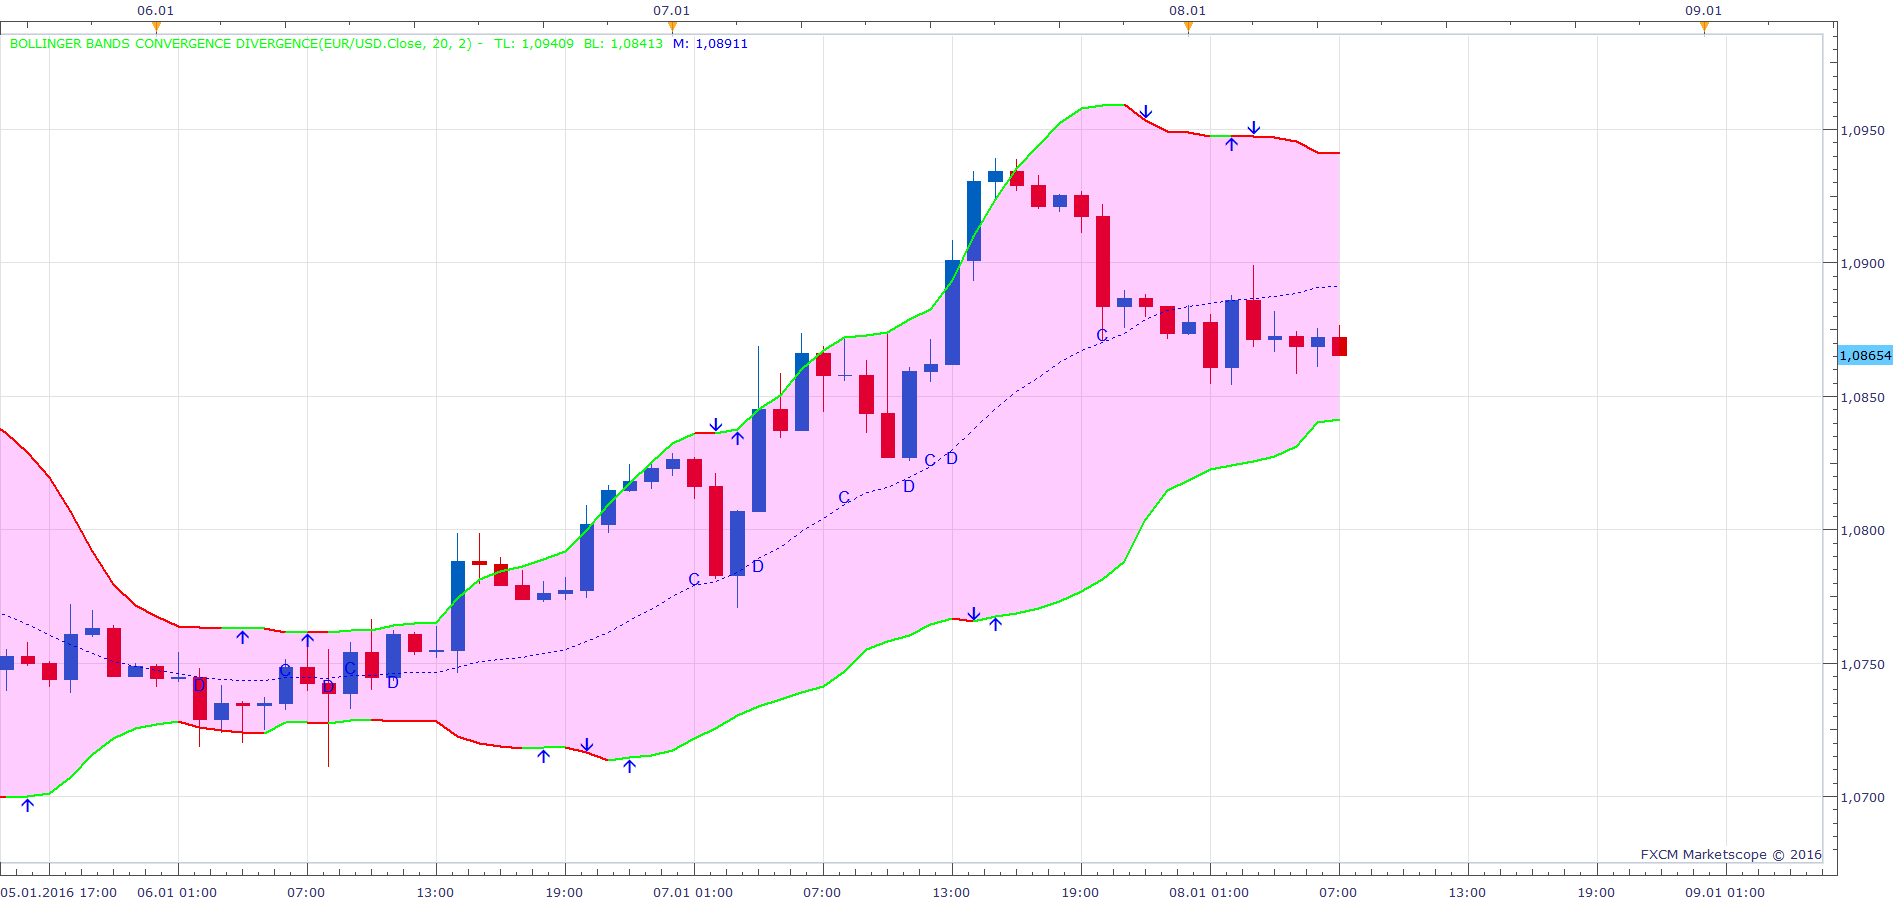Click the 1,0700 price axis label
Viewport: 1903px width, 905px height.
[x=1862, y=798]
